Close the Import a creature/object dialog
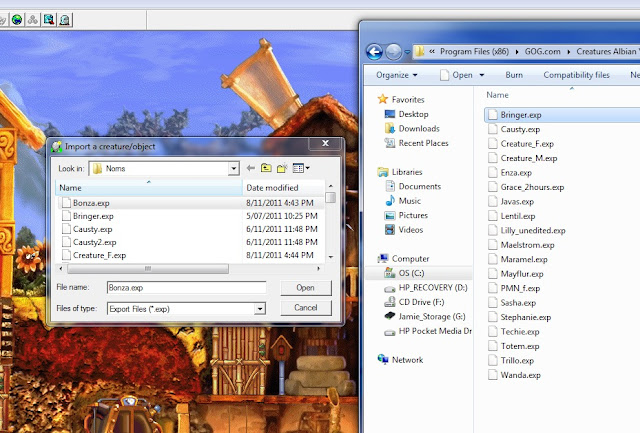Viewport: 640px width, 433px height. coord(325,143)
